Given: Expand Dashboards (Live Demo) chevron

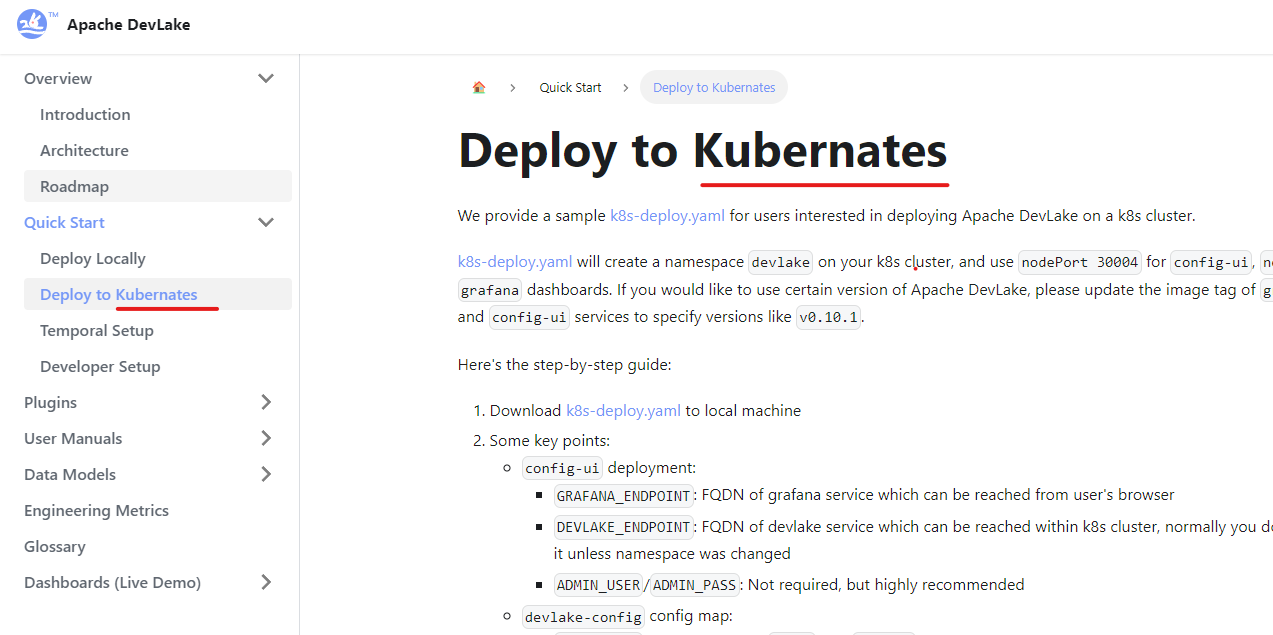Looking at the screenshot, I should pyautogui.click(x=266, y=582).
